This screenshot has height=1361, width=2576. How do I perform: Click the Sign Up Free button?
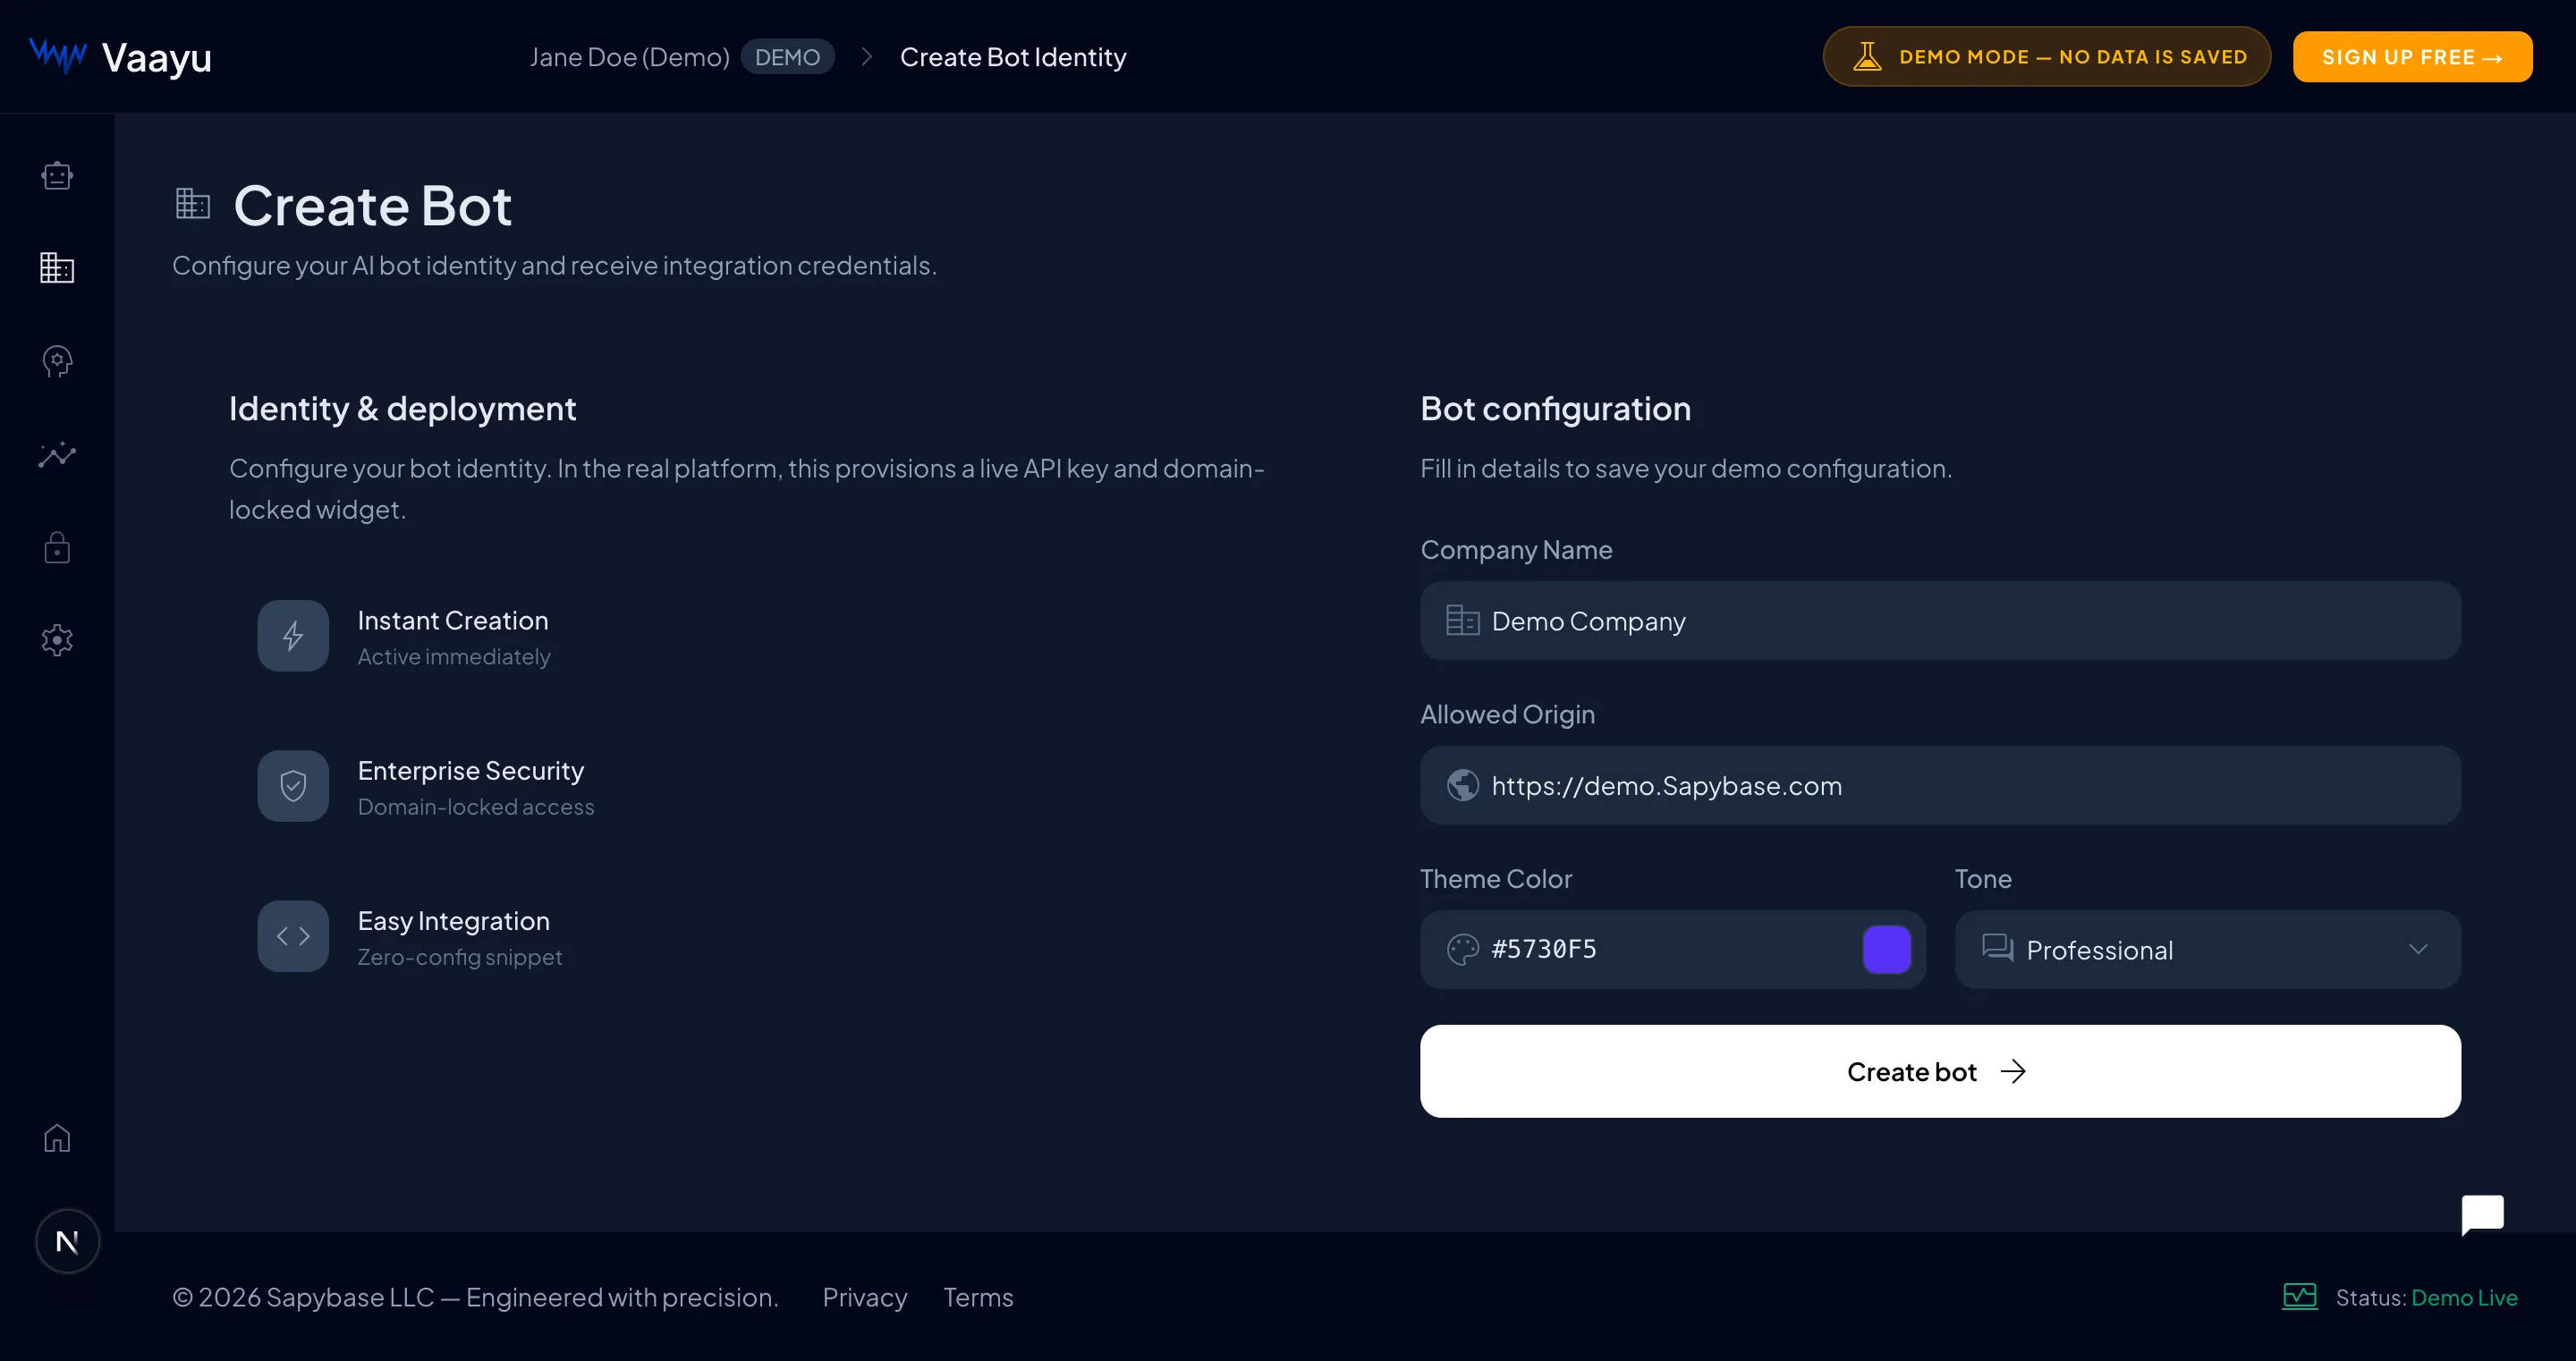click(x=2412, y=57)
